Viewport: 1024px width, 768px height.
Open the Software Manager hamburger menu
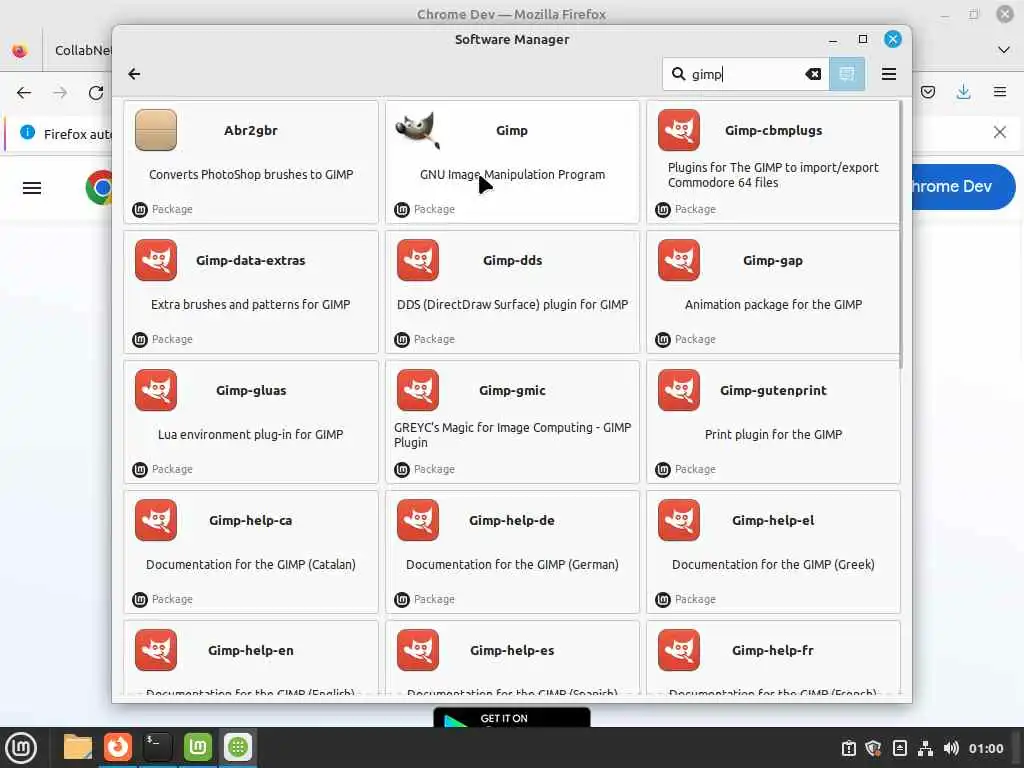888,74
